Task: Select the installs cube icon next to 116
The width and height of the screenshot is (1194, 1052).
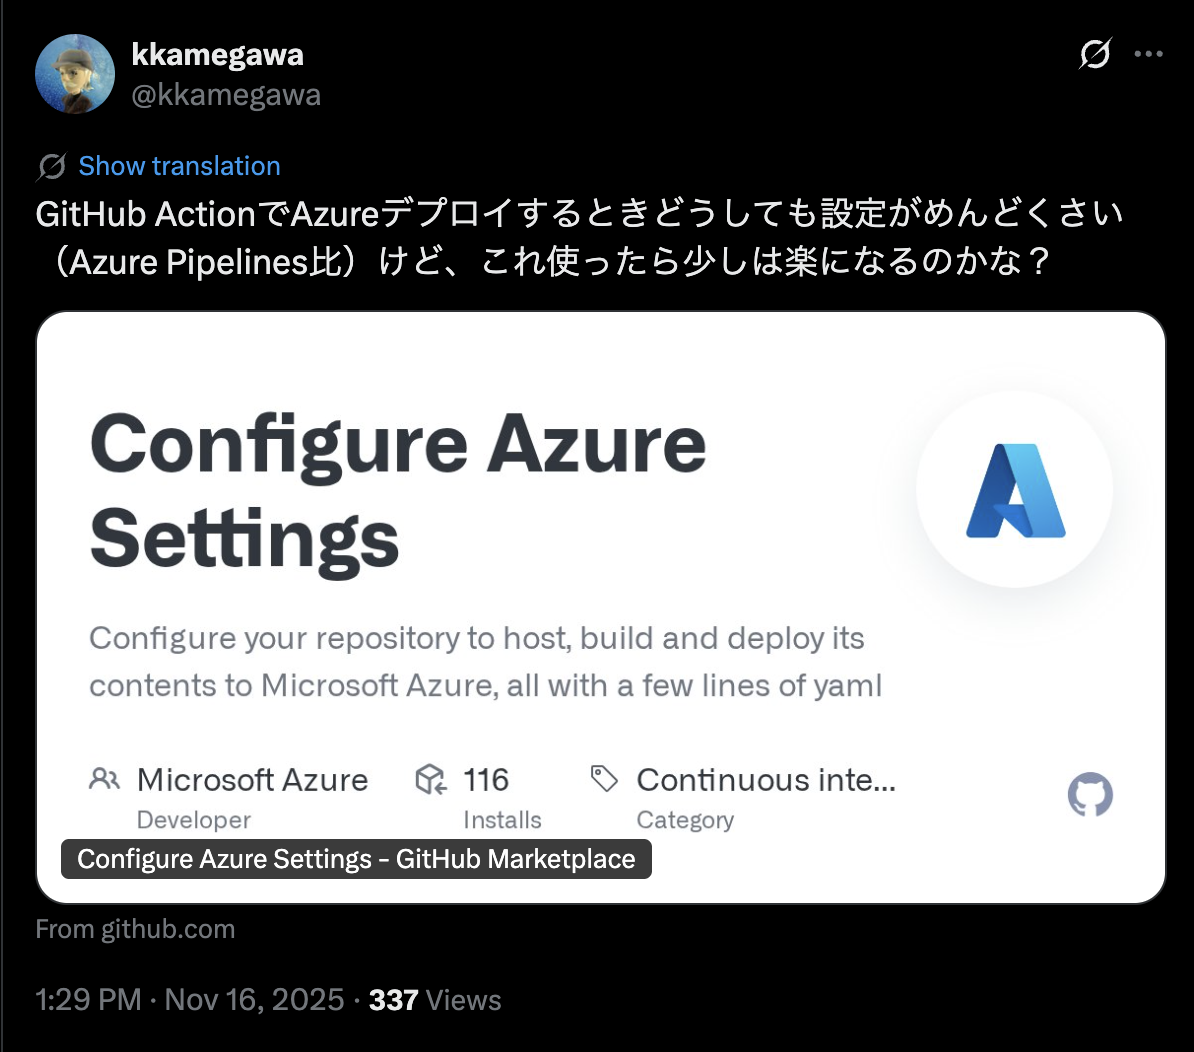Action: click(430, 779)
